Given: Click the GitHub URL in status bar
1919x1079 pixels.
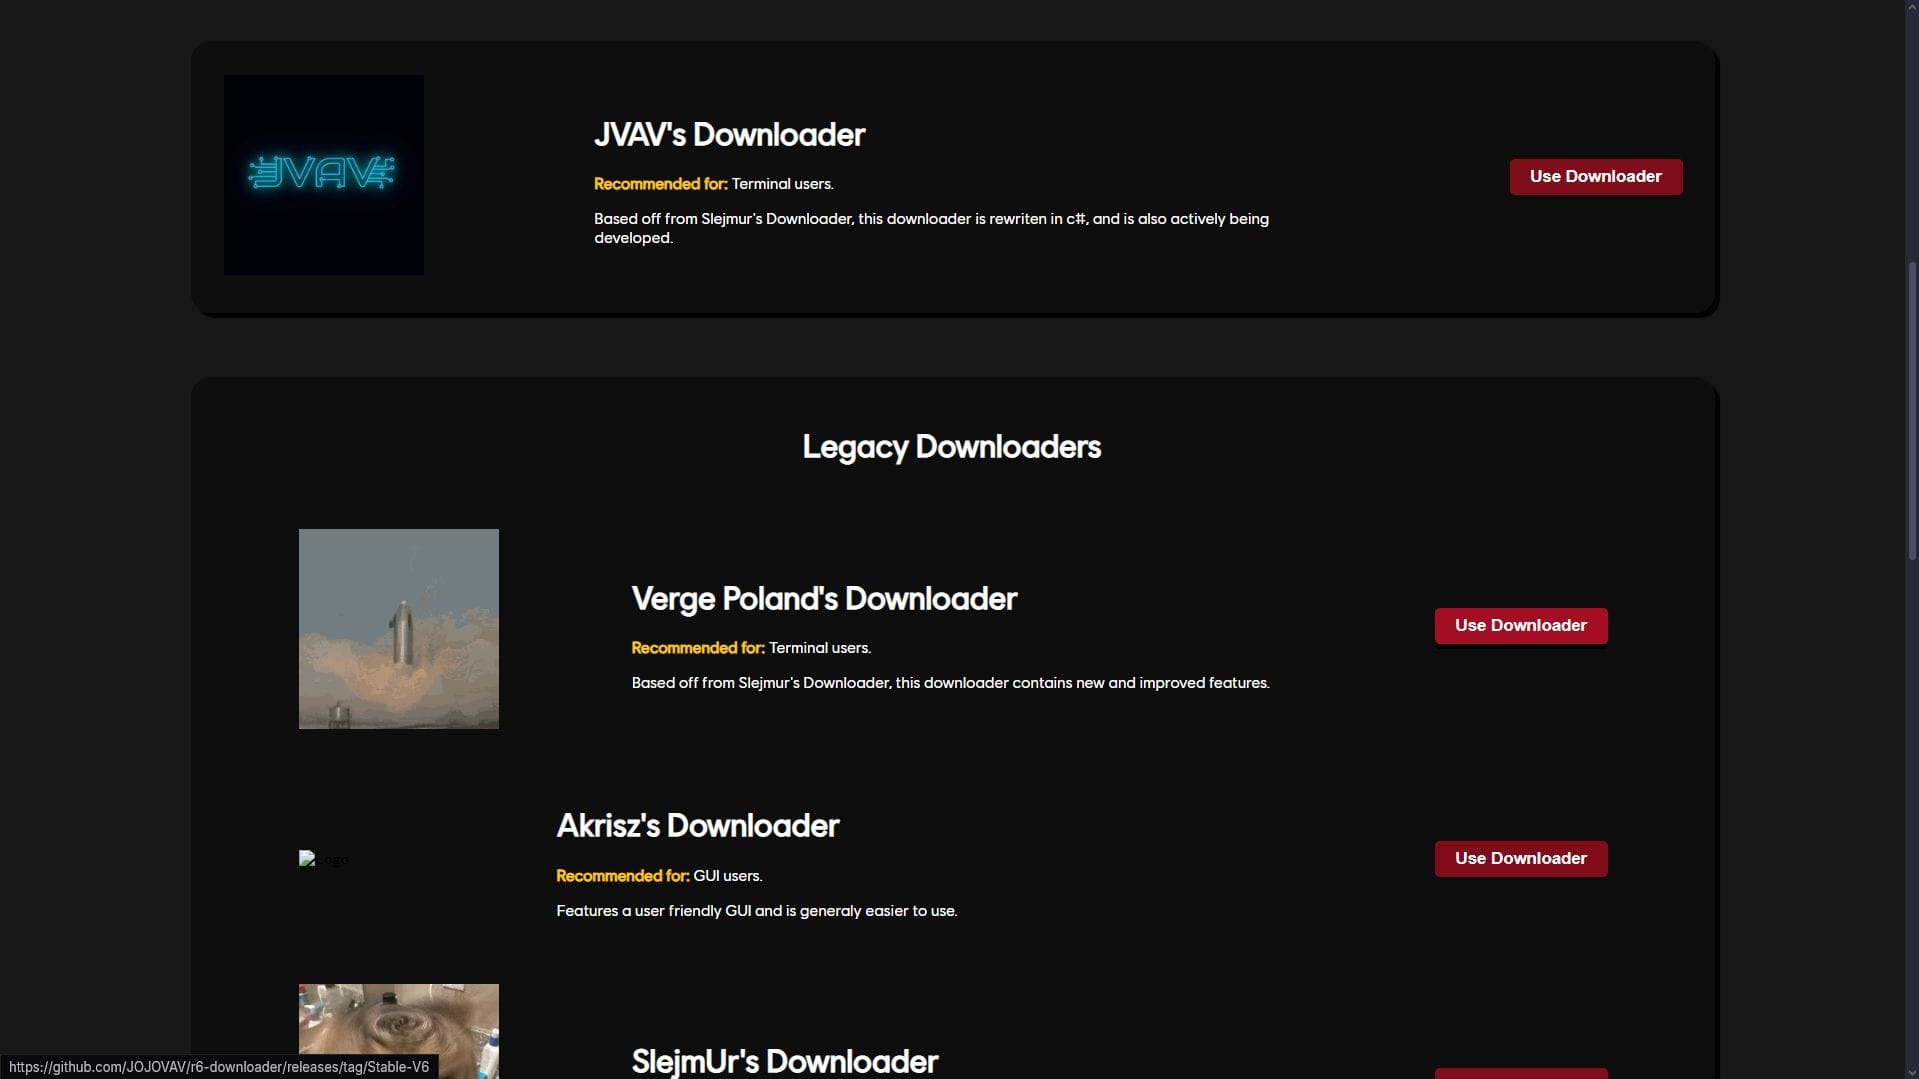Looking at the screenshot, I should coord(219,1067).
